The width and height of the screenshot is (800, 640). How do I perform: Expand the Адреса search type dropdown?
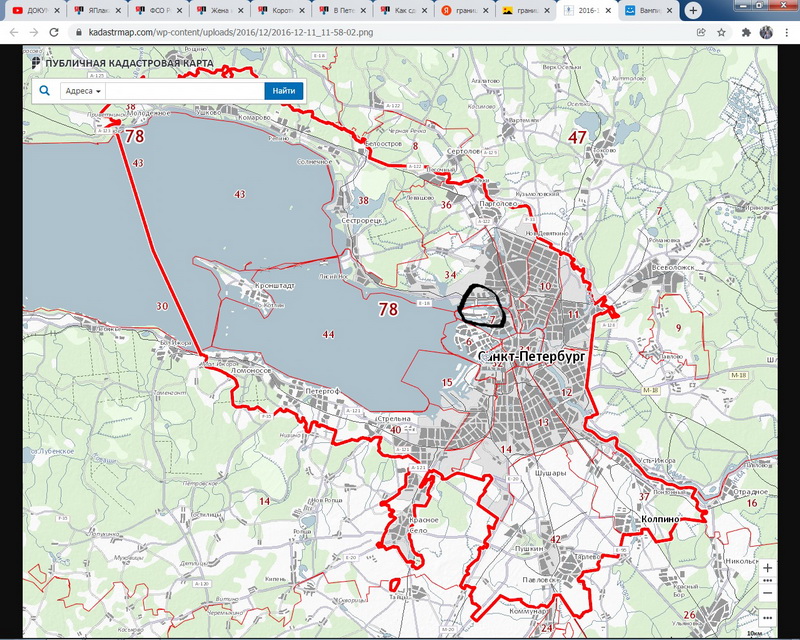pos(83,91)
